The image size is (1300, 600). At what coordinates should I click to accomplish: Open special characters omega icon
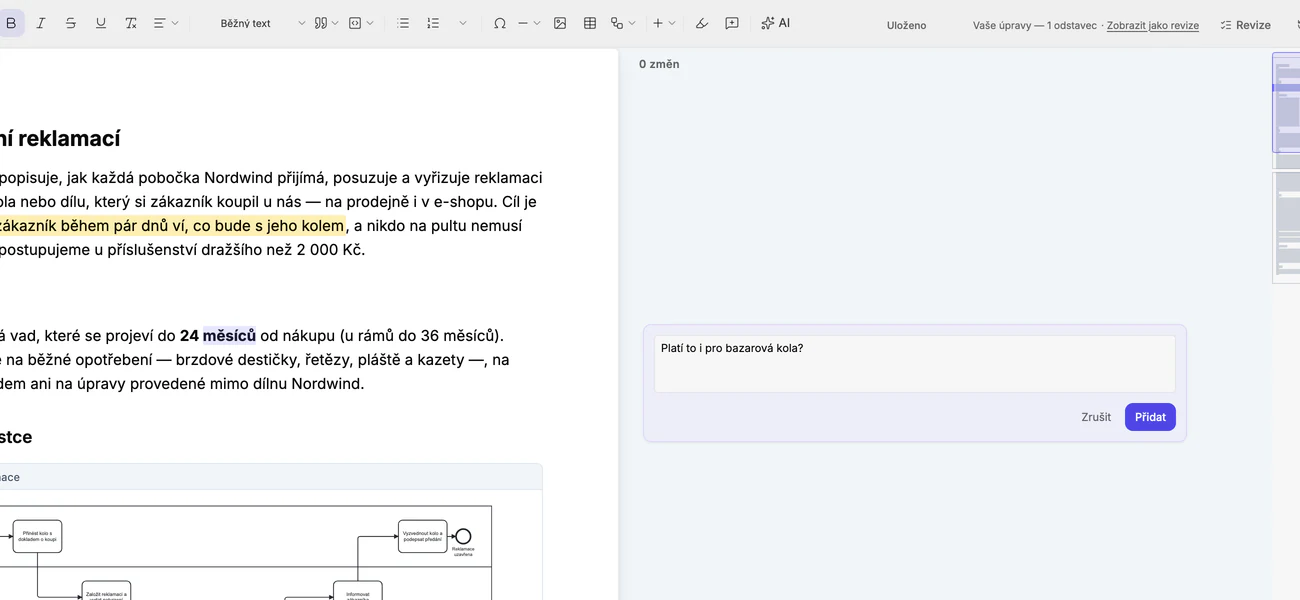pyautogui.click(x=499, y=23)
